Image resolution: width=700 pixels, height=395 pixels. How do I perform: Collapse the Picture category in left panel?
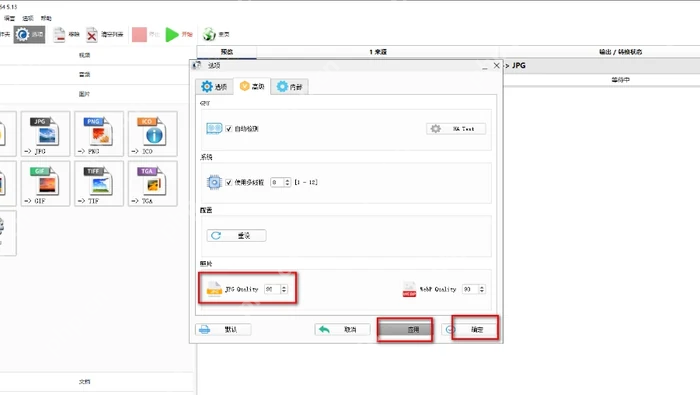coord(84,94)
